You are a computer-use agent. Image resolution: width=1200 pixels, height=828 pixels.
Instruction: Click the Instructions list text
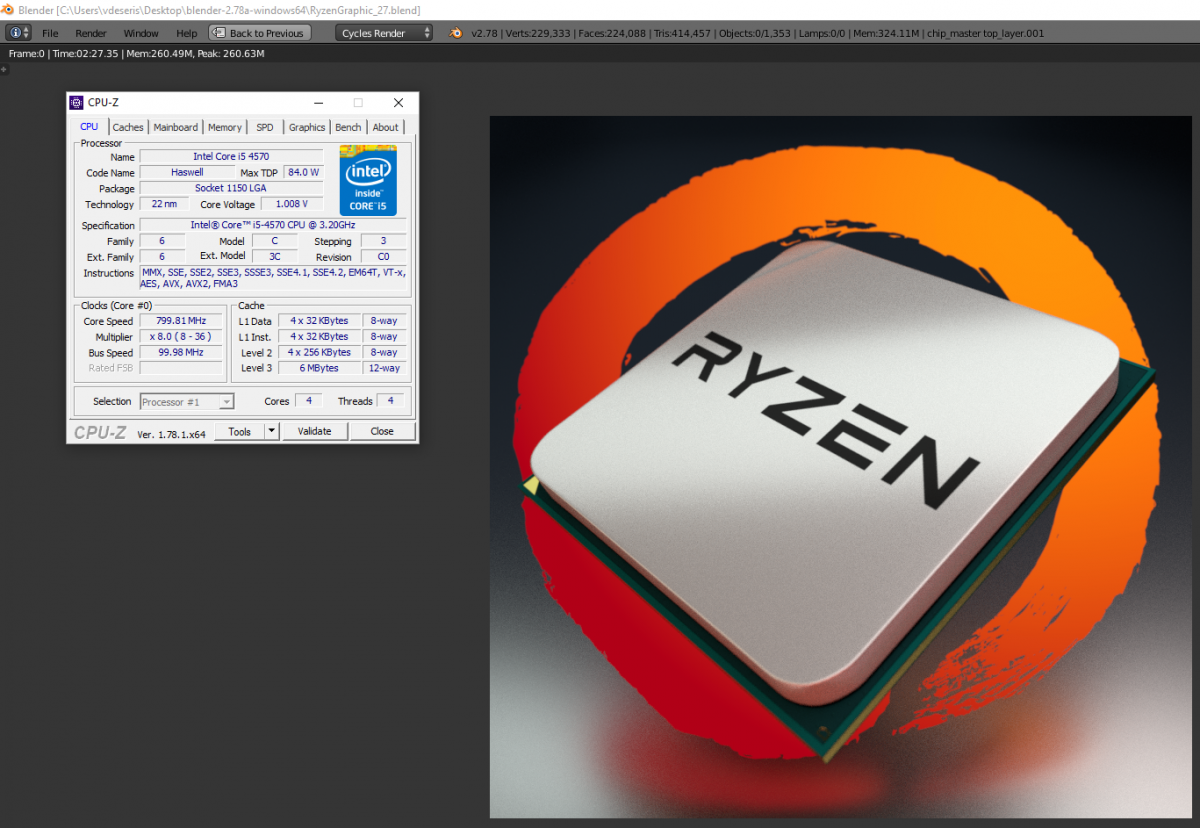[x=273, y=278]
